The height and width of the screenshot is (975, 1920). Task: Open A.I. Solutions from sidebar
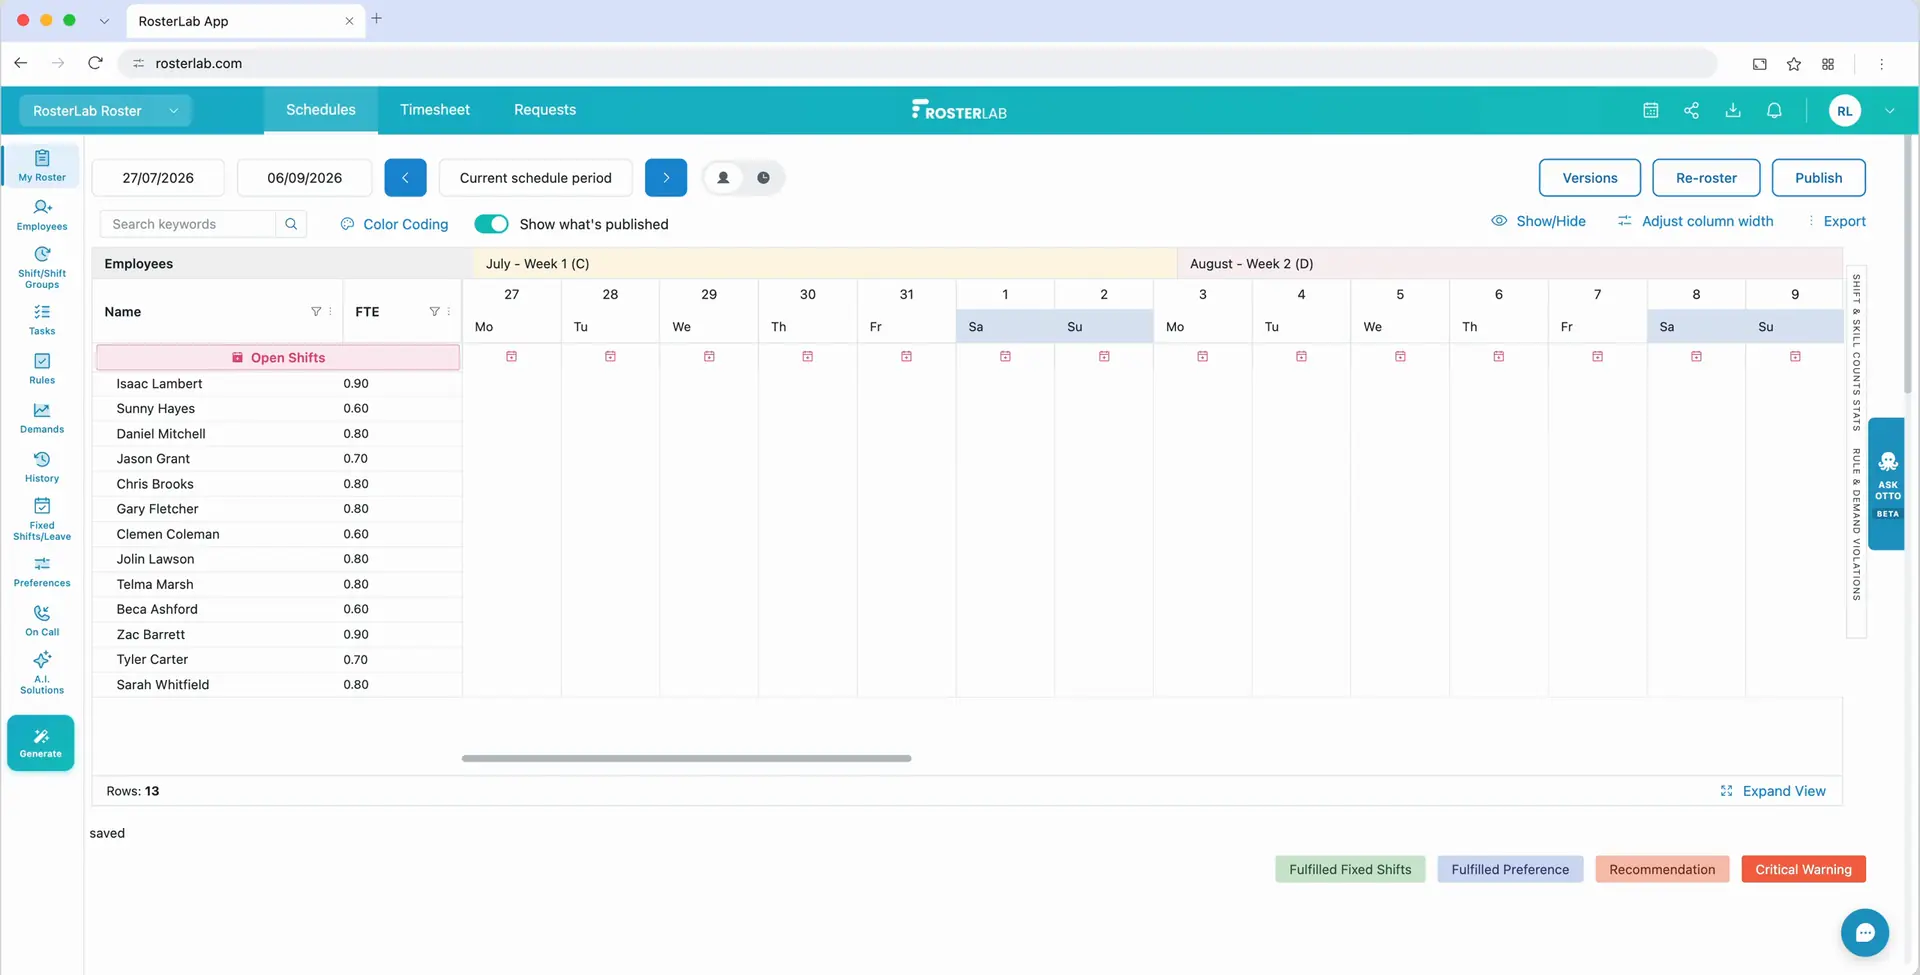tap(42, 672)
